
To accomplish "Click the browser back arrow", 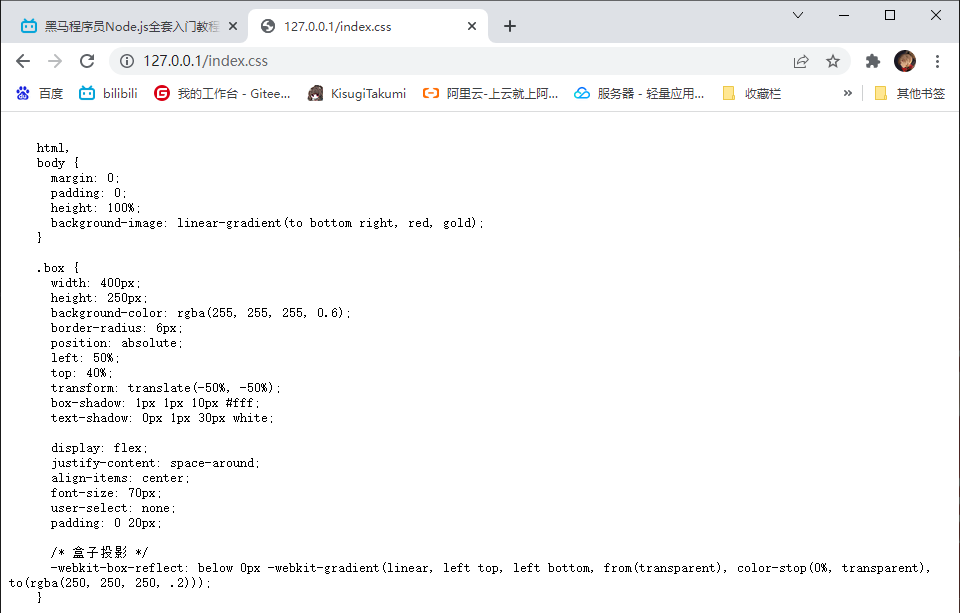I will (23, 61).
